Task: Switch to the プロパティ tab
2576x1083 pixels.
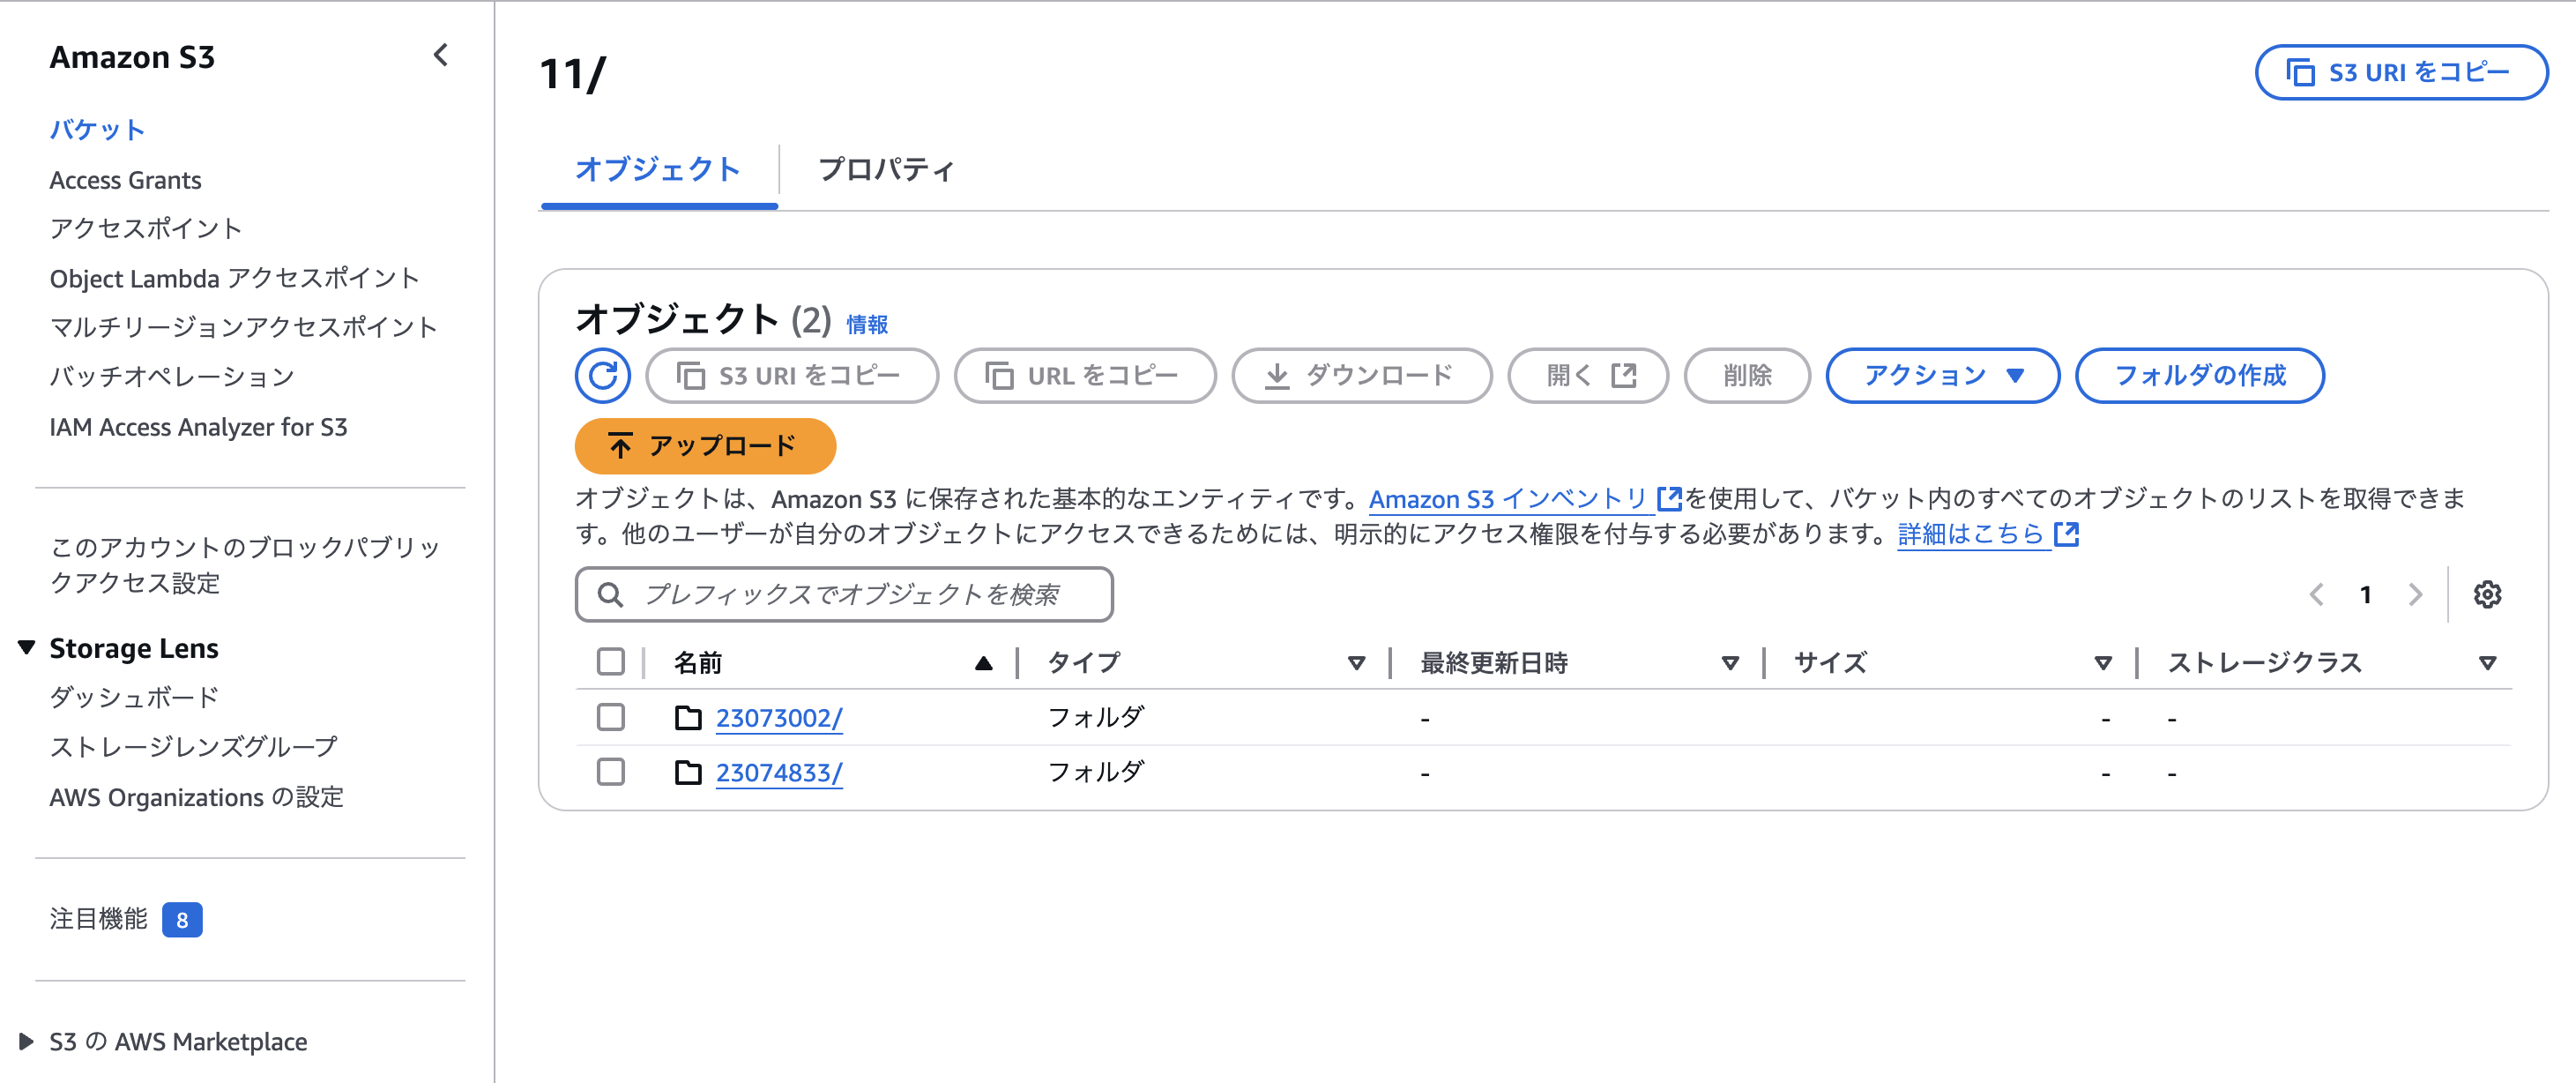Action: tap(885, 169)
